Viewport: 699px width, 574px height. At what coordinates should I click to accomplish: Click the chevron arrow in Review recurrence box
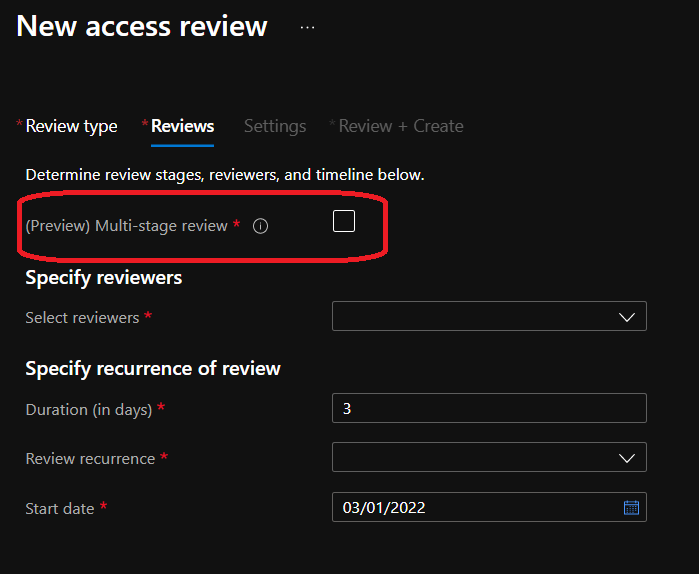[x=627, y=458]
